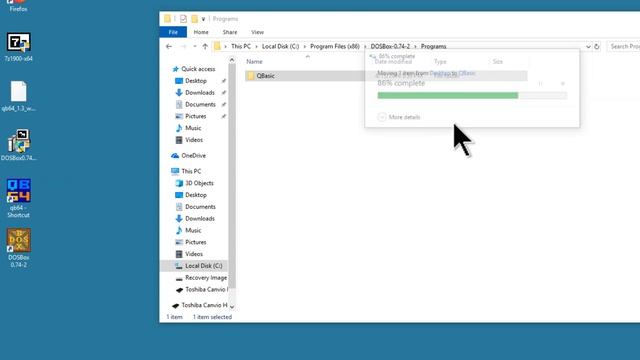Click the Search Programs input field
Viewport: 640px width, 360px height.
(623, 47)
